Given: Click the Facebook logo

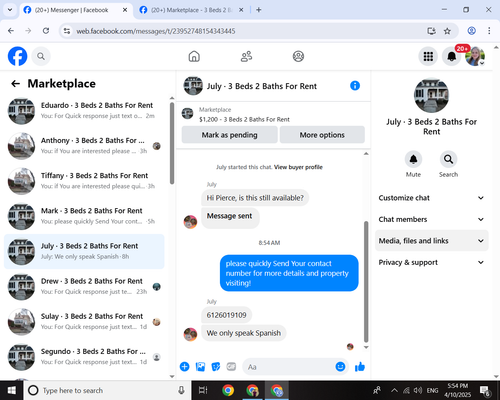Looking at the screenshot, I should coord(17,56).
